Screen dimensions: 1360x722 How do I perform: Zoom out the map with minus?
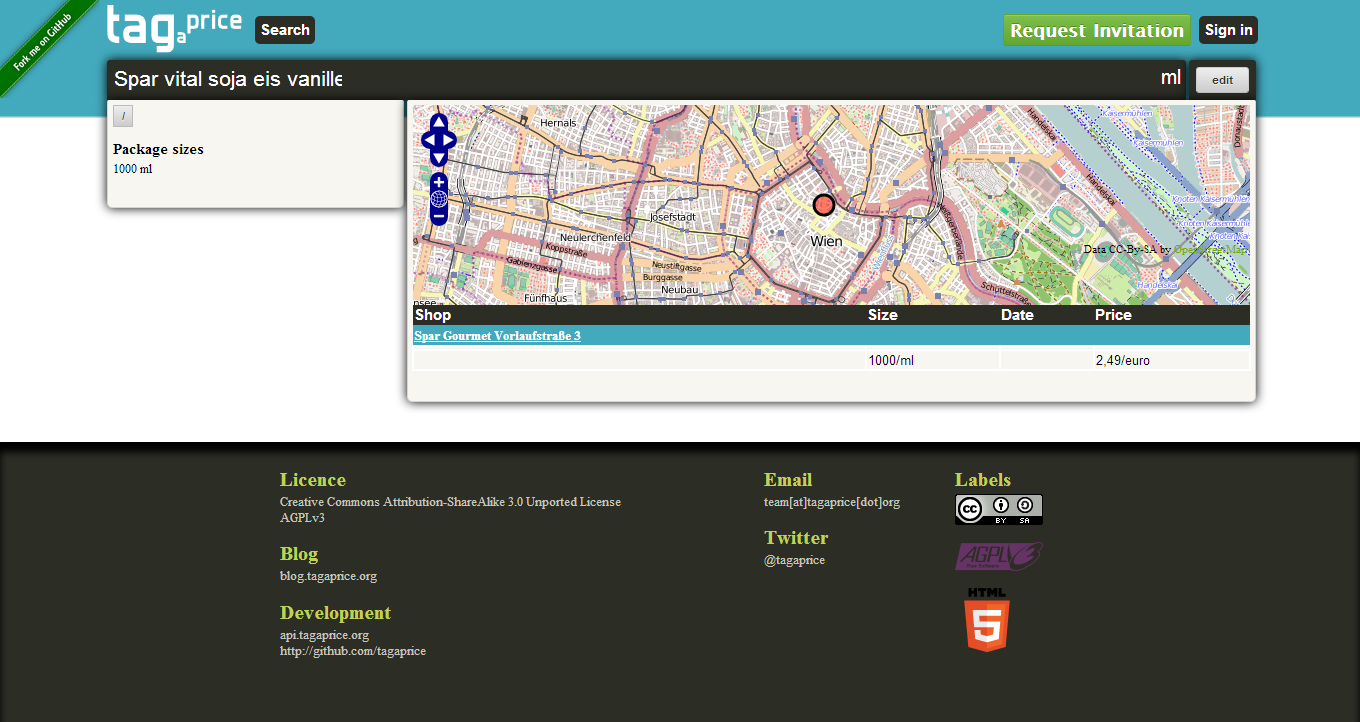(x=439, y=216)
